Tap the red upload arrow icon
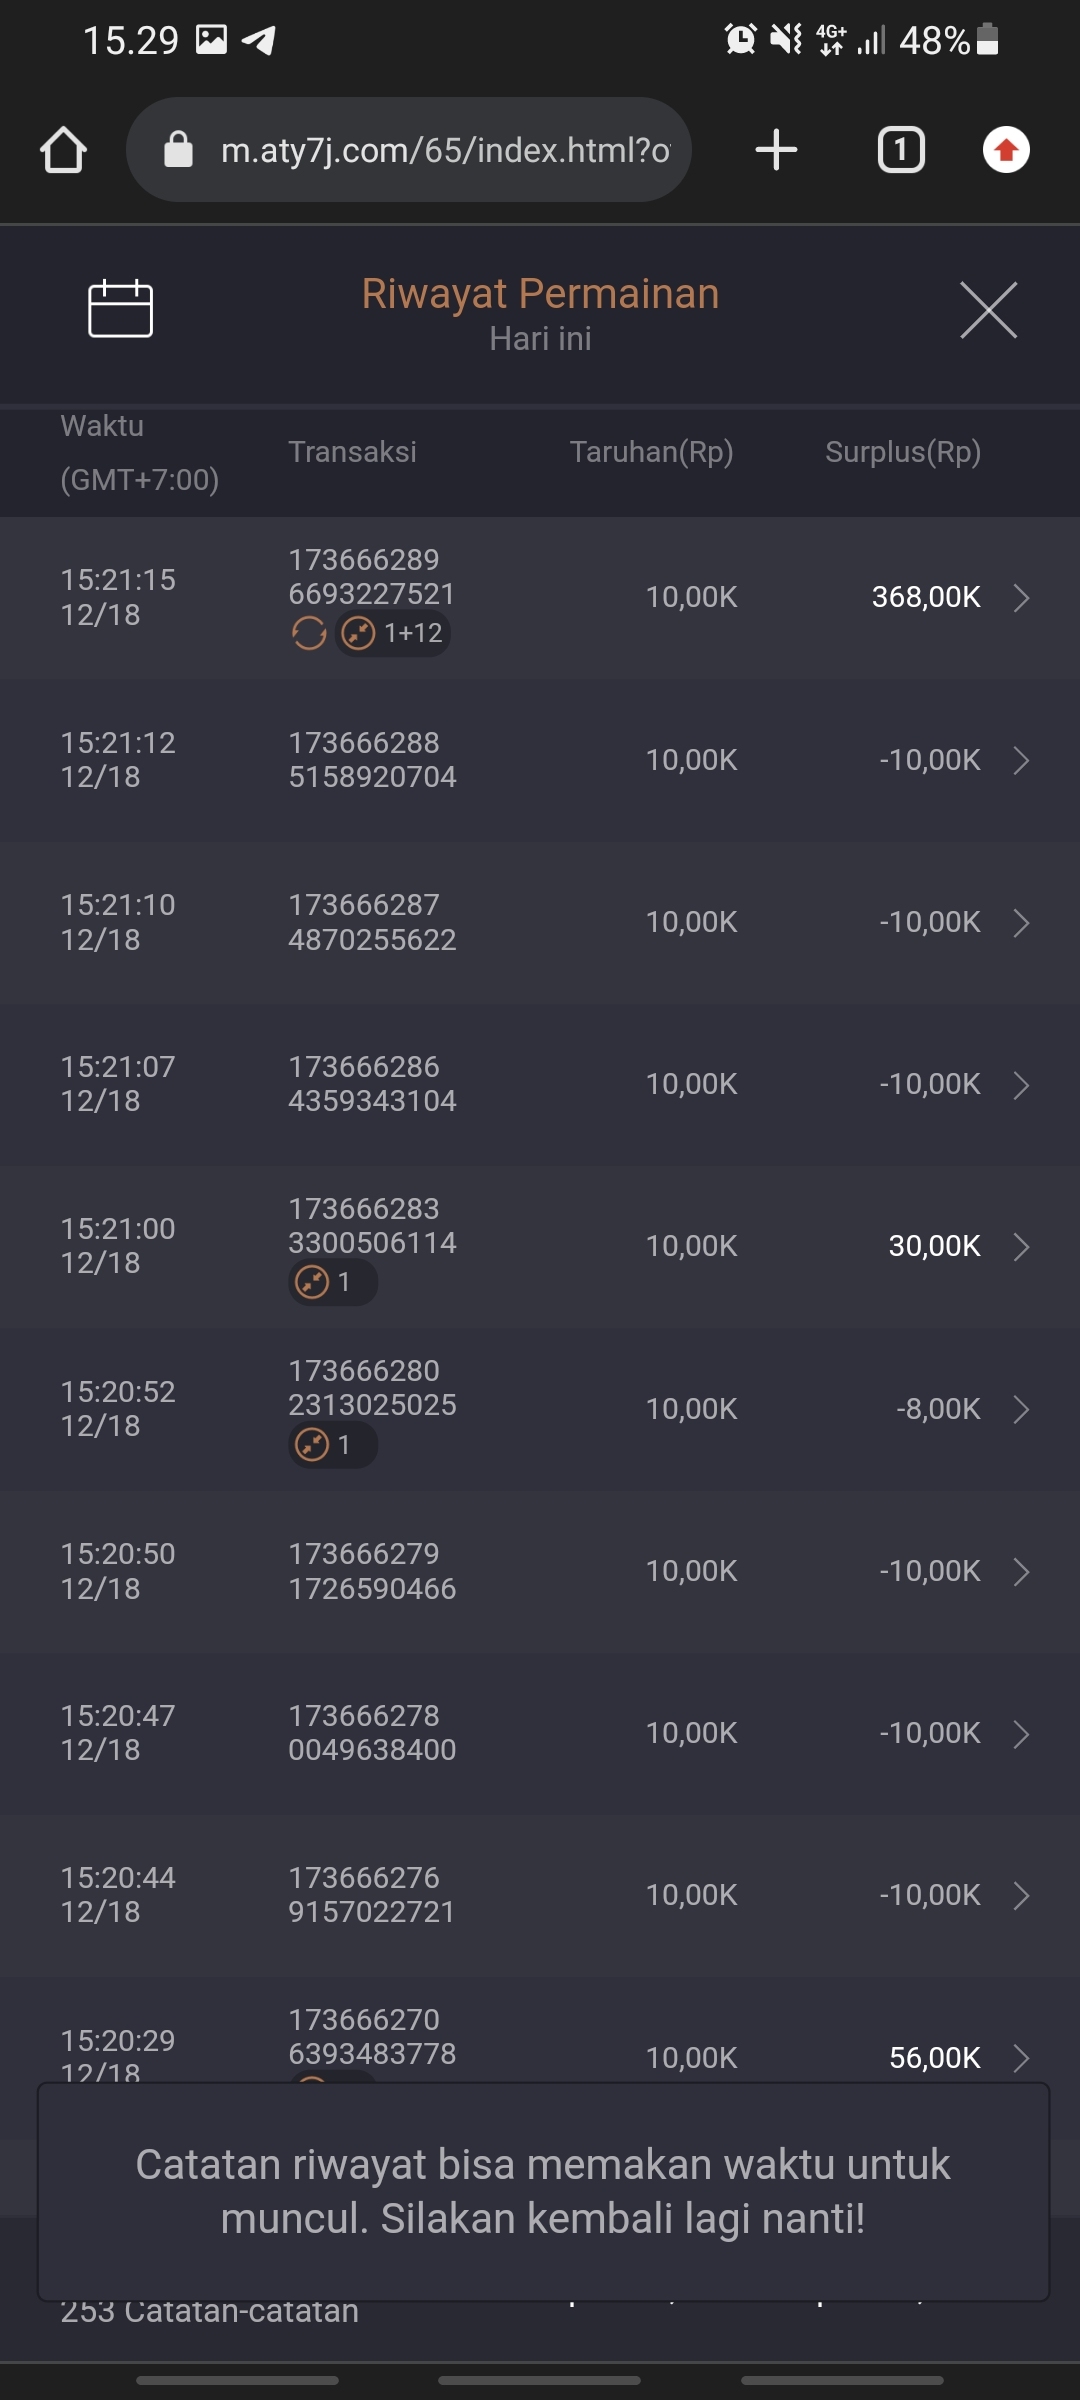 point(1006,150)
